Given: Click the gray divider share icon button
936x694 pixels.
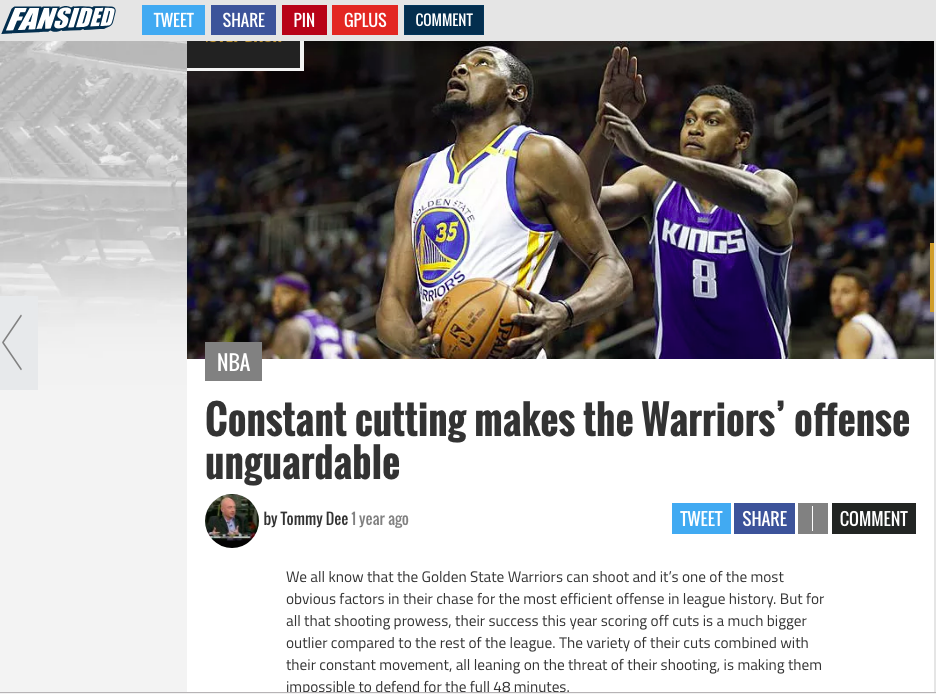Looking at the screenshot, I should tap(812, 519).
